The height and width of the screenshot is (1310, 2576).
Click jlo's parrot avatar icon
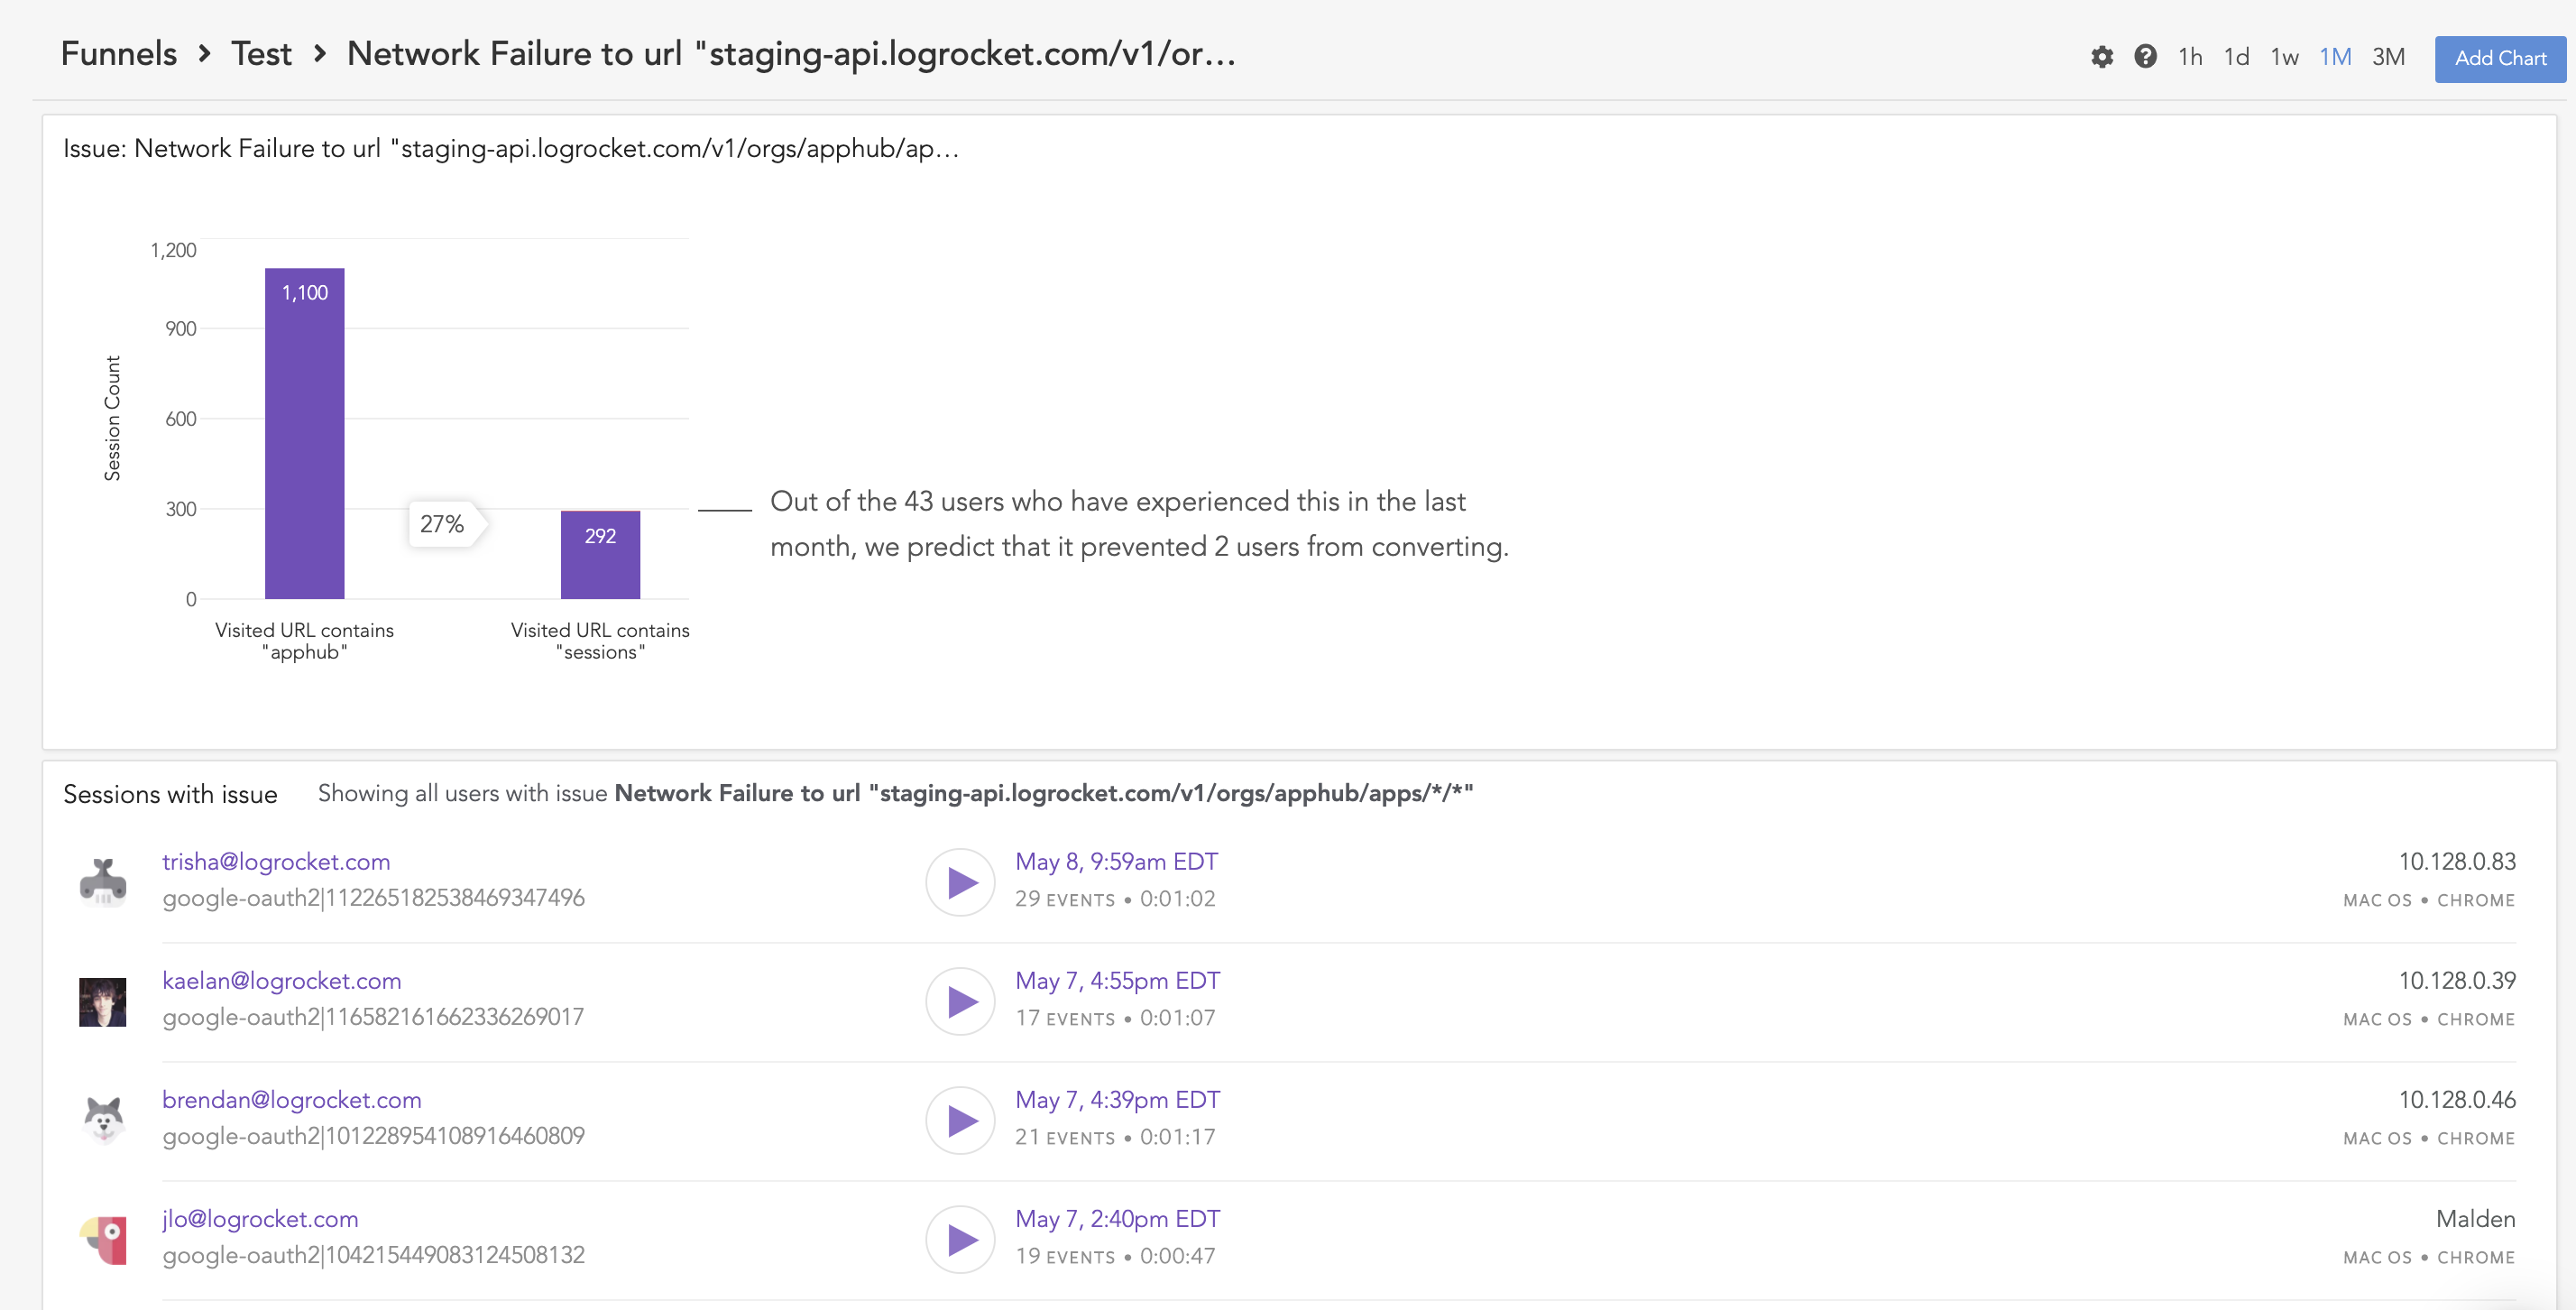pyautogui.click(x=103, y=1240)
